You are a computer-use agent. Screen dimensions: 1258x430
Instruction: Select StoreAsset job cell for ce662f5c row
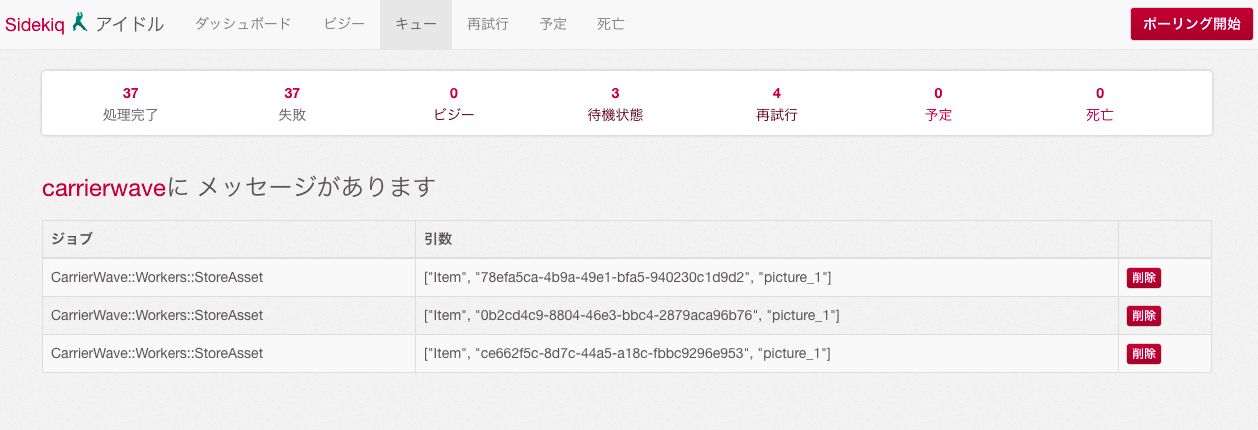pyautogui.click(x=229, y=353)
